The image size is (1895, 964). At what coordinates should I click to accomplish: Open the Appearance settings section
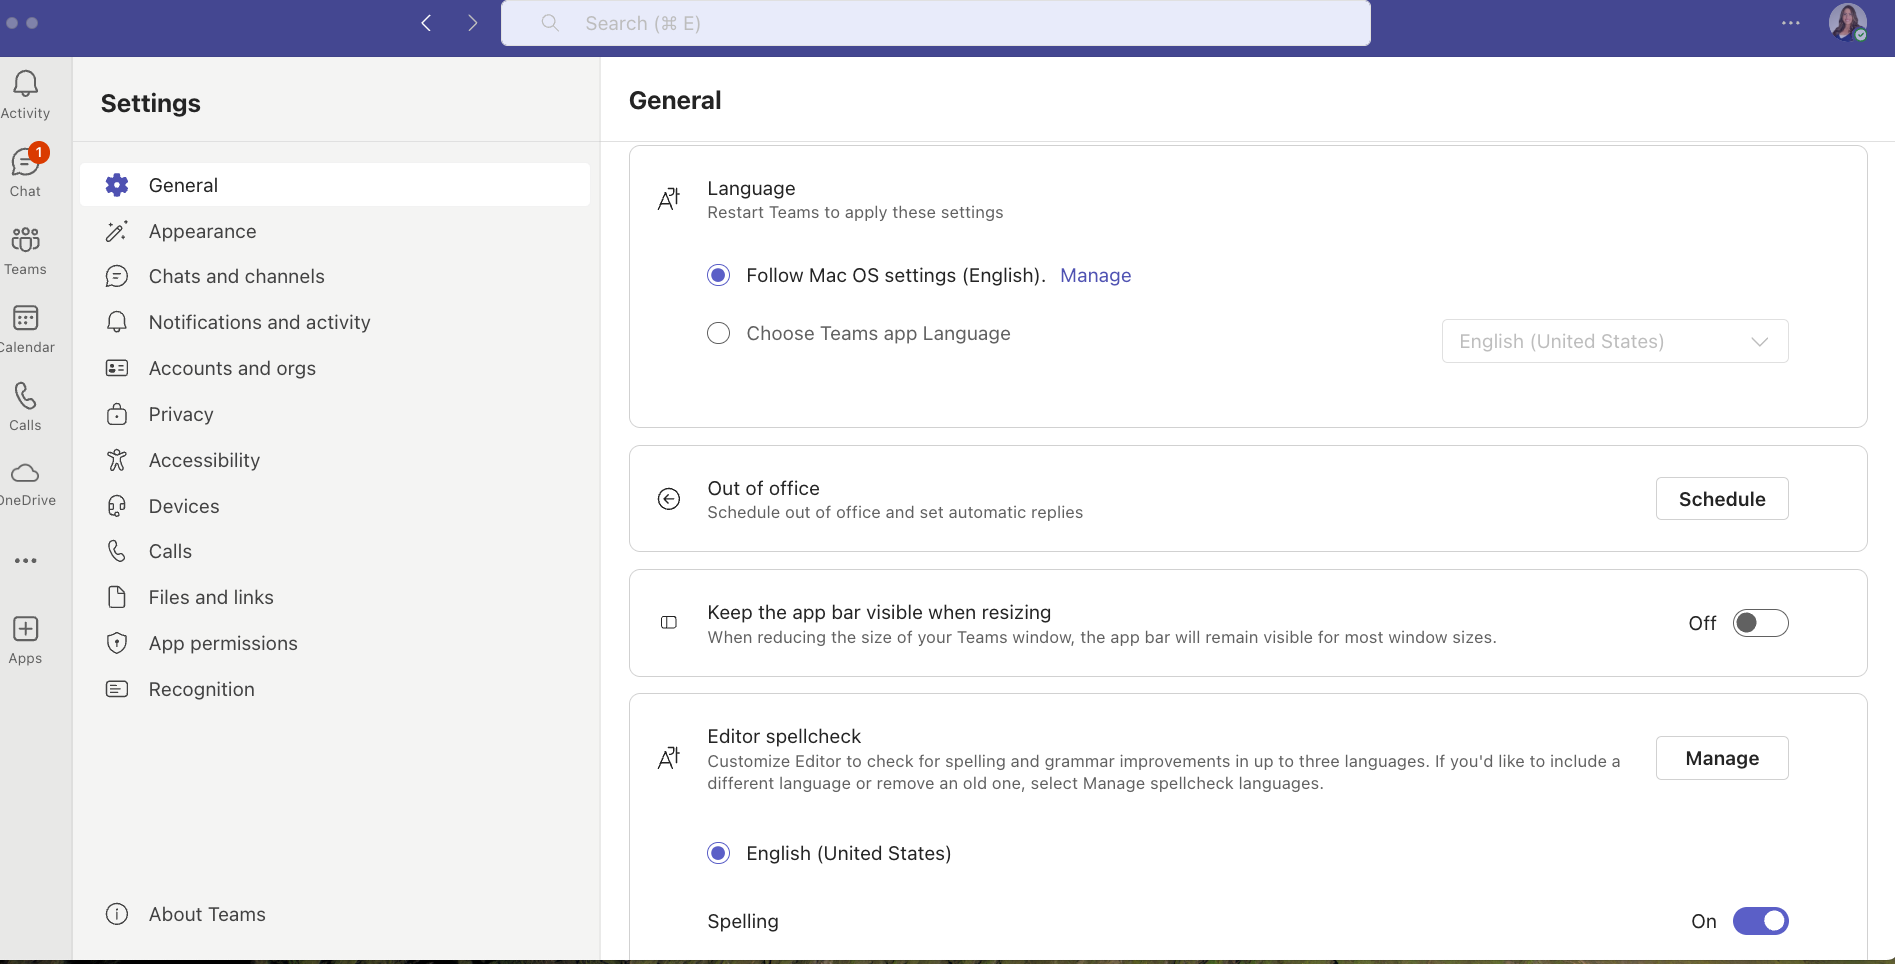click(335, 231)
